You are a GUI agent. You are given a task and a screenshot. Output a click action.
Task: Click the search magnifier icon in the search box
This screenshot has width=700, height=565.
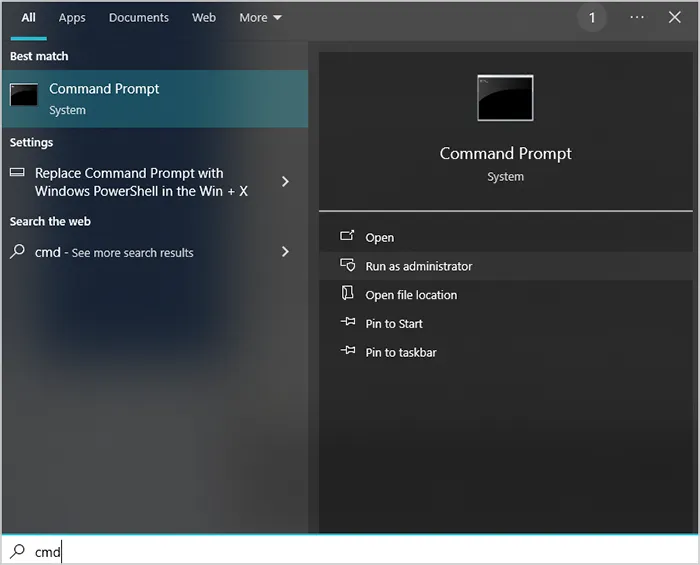[17, 551]
